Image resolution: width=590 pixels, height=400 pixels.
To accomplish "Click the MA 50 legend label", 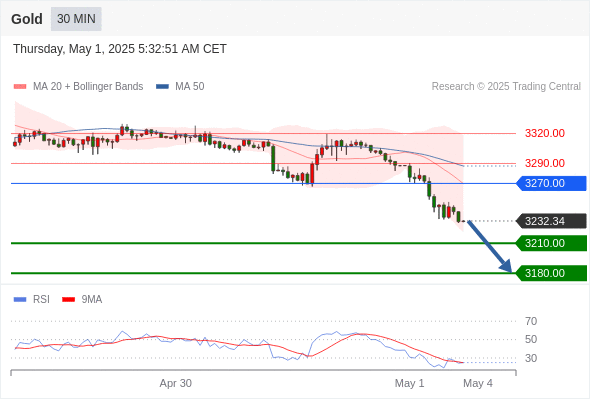I will point(190,87).
